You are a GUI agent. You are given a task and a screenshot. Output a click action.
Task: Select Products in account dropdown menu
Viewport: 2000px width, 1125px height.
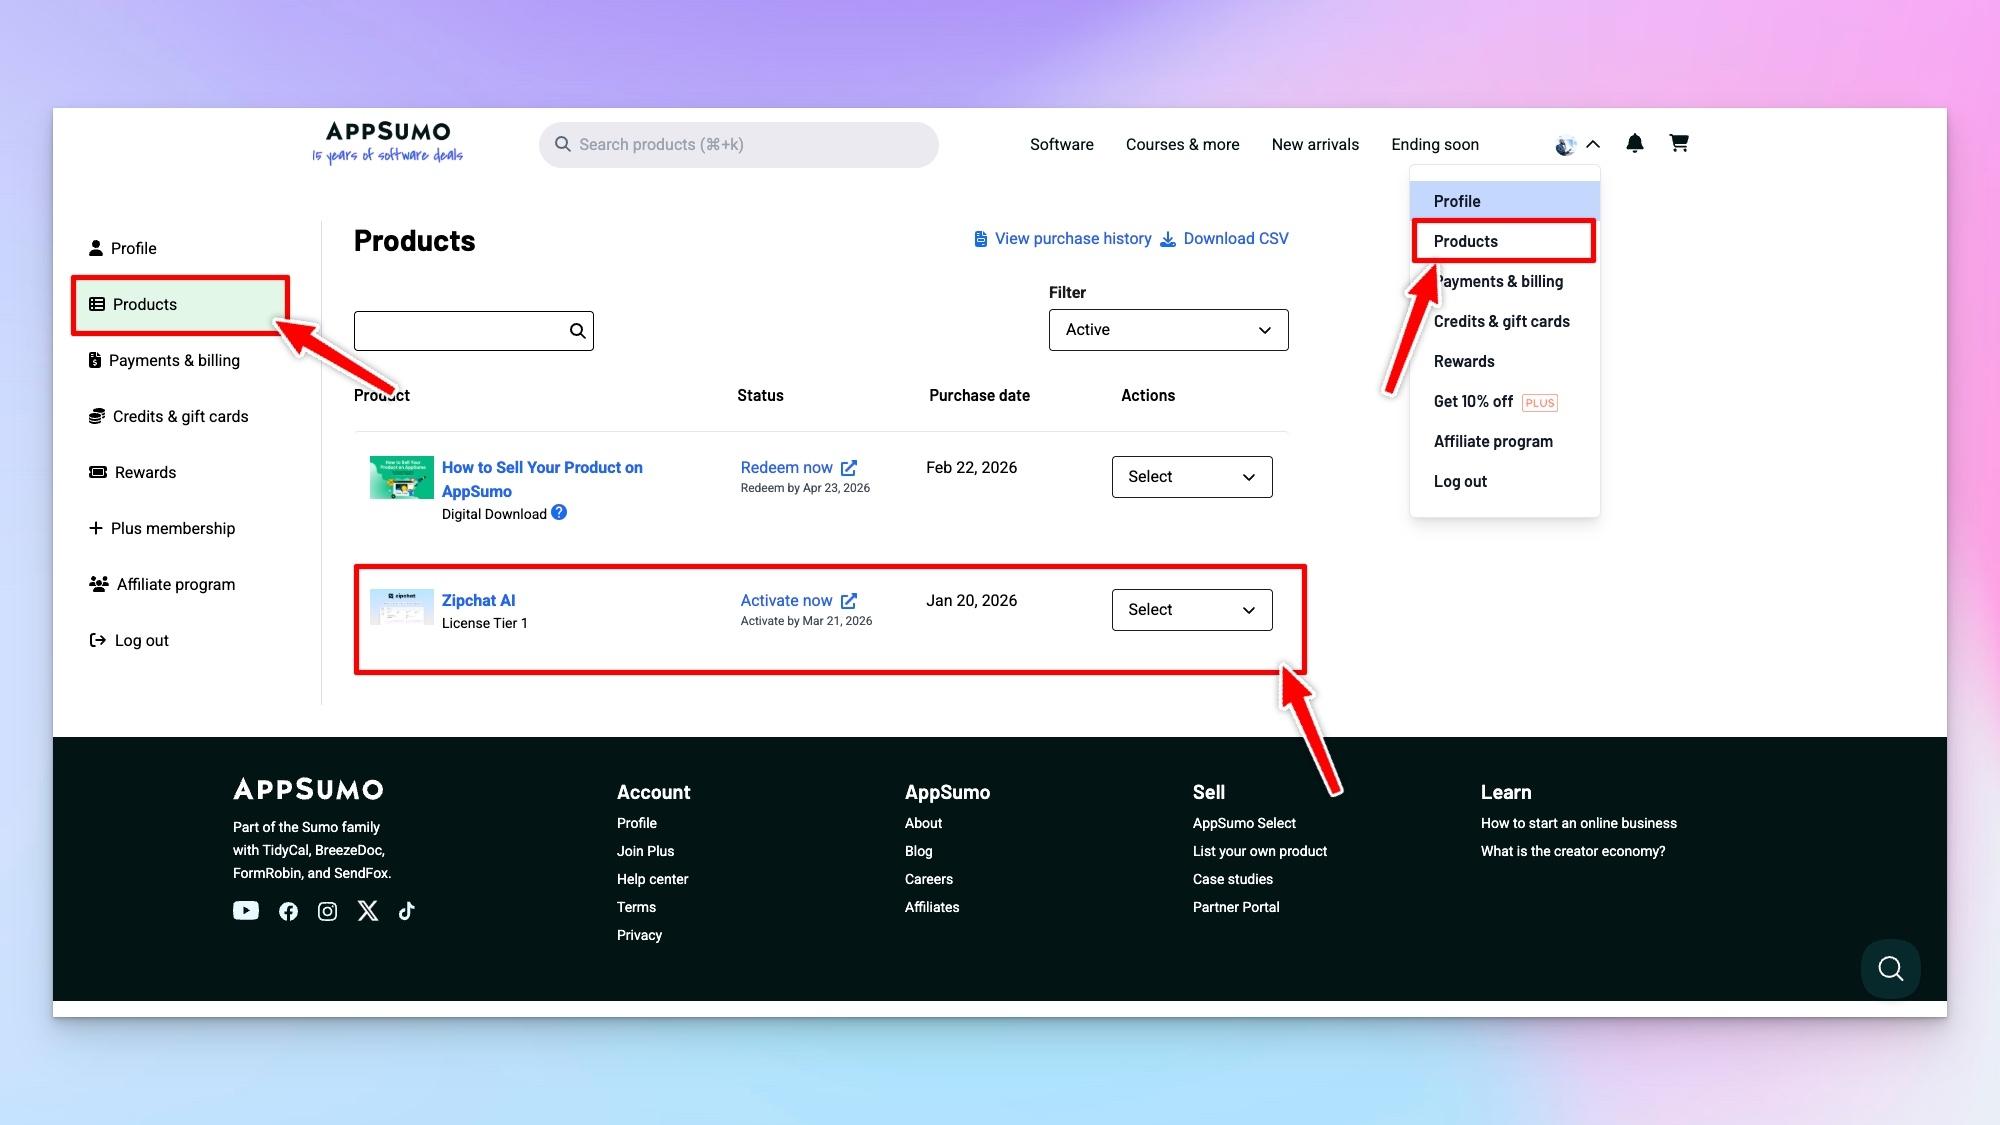[1504, 241]
